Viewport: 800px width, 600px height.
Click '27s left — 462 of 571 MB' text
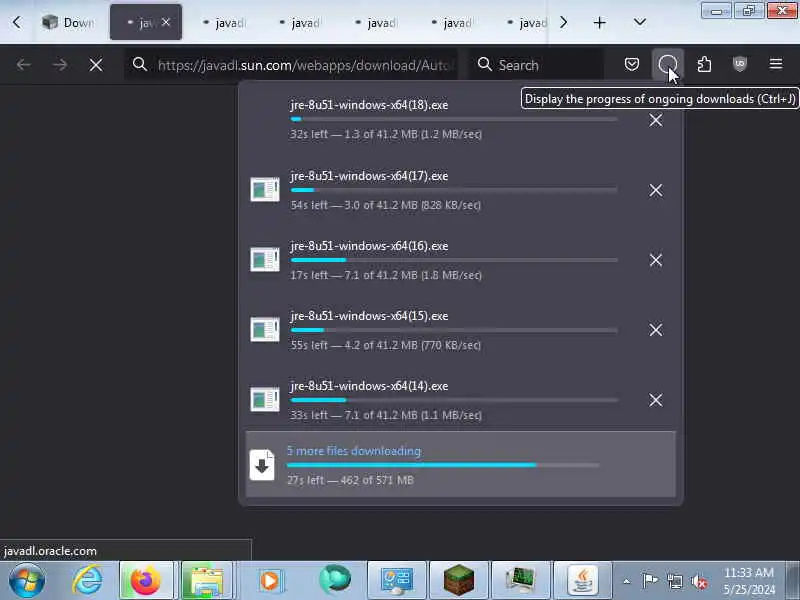tap(350, 480)
